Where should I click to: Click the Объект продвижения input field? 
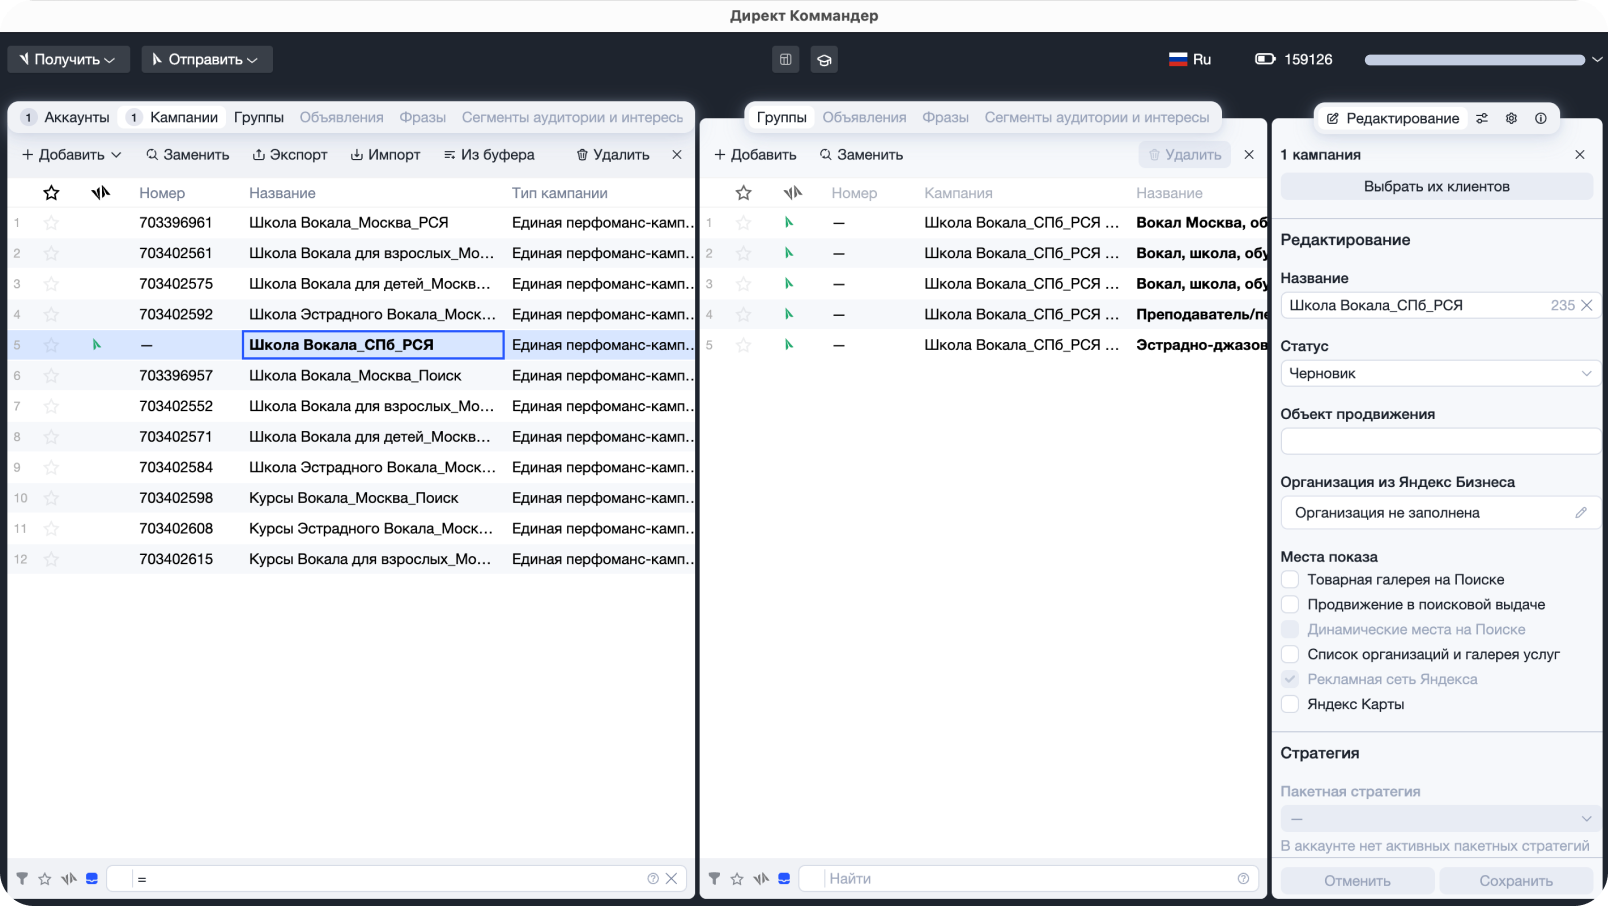(x=1440, y=442)
